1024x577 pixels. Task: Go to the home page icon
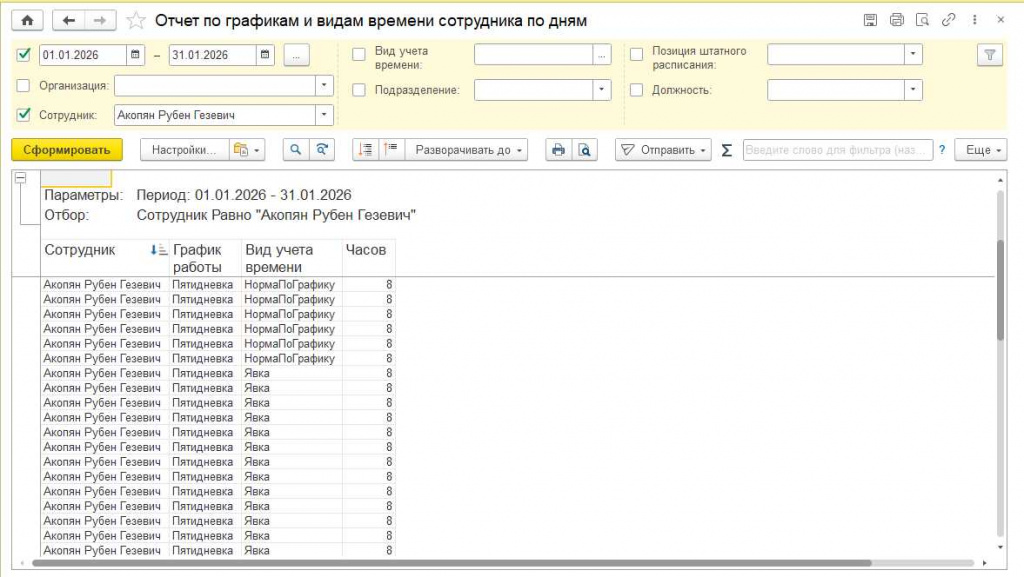click(27, 20)
